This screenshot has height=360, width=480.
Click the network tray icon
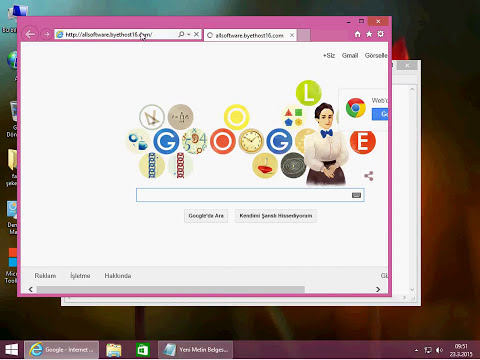point(428,350)
